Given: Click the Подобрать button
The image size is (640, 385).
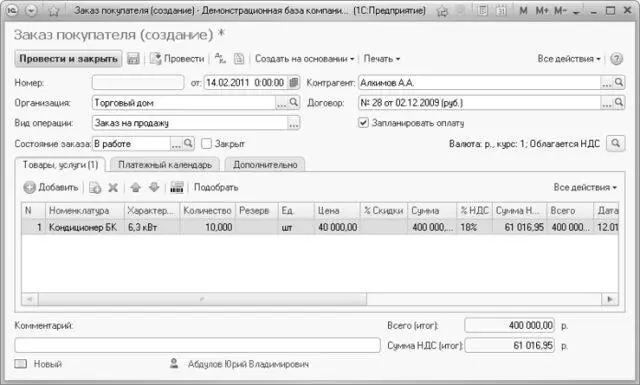Looking at the screenshot, I should click(216, 187).
